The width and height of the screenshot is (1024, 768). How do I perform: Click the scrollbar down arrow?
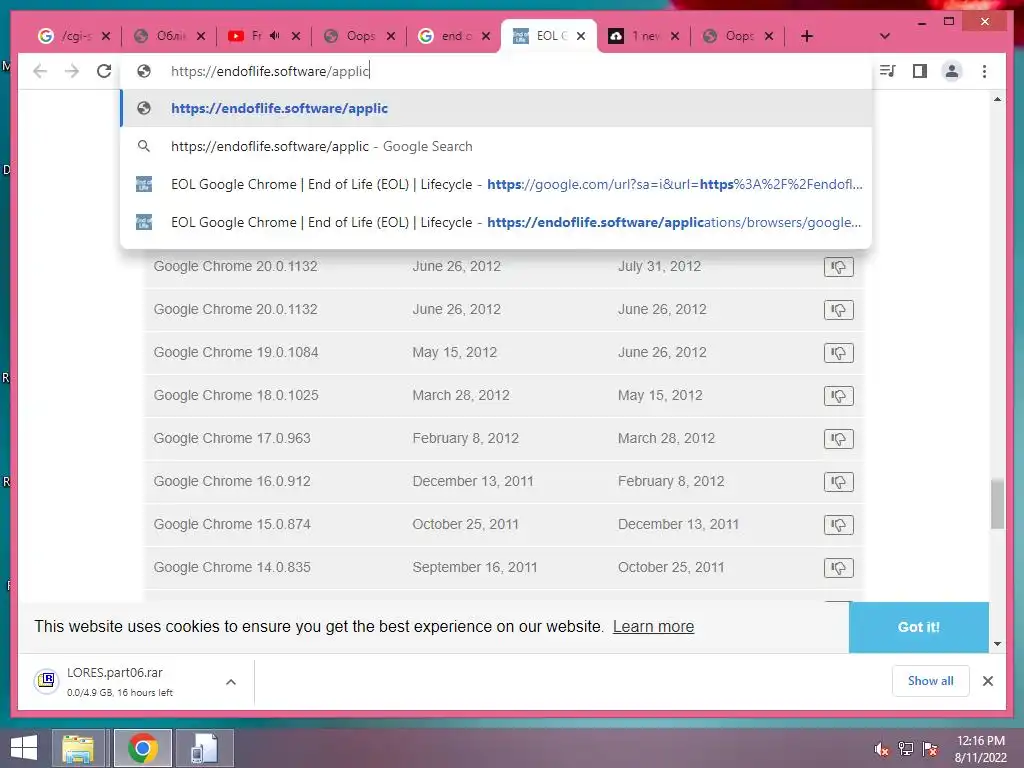tap(997, 644)
